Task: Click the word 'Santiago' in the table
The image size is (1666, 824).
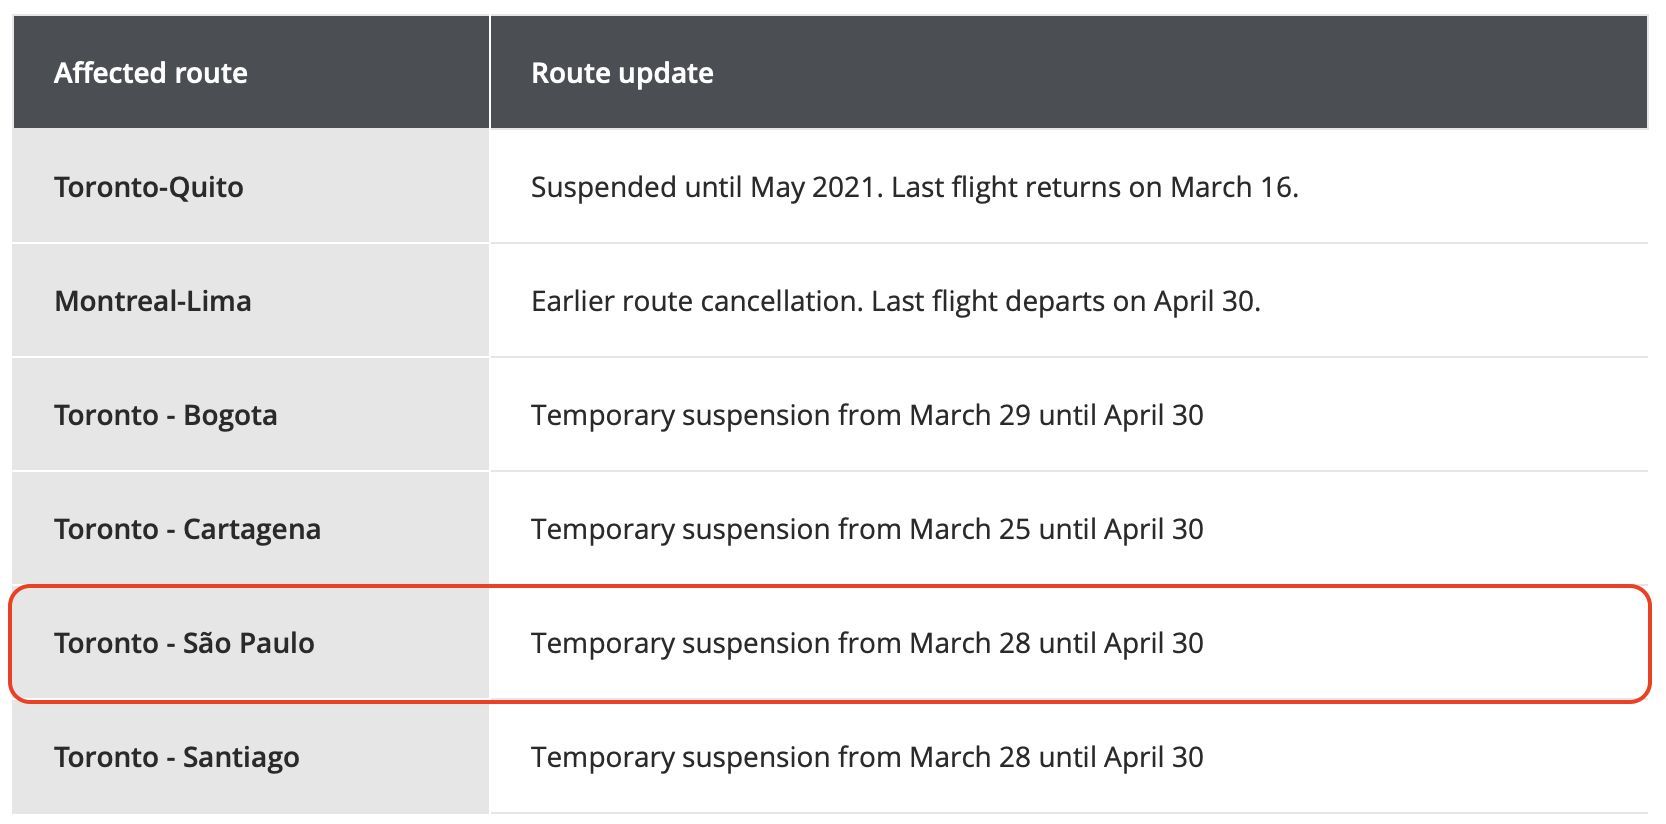Action: point(241,758)
